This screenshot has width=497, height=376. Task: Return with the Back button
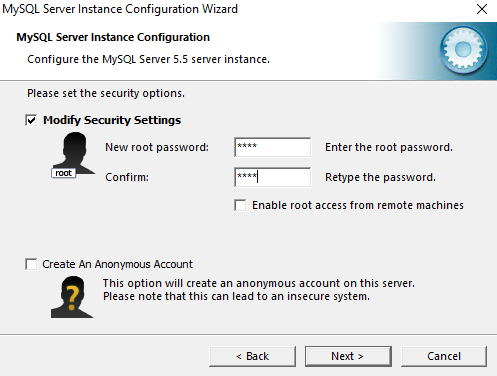tap(252, 356)
